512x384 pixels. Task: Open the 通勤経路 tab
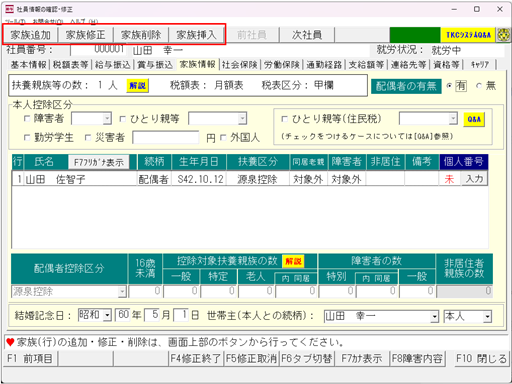pyautogui.click(x=324, y=65)
